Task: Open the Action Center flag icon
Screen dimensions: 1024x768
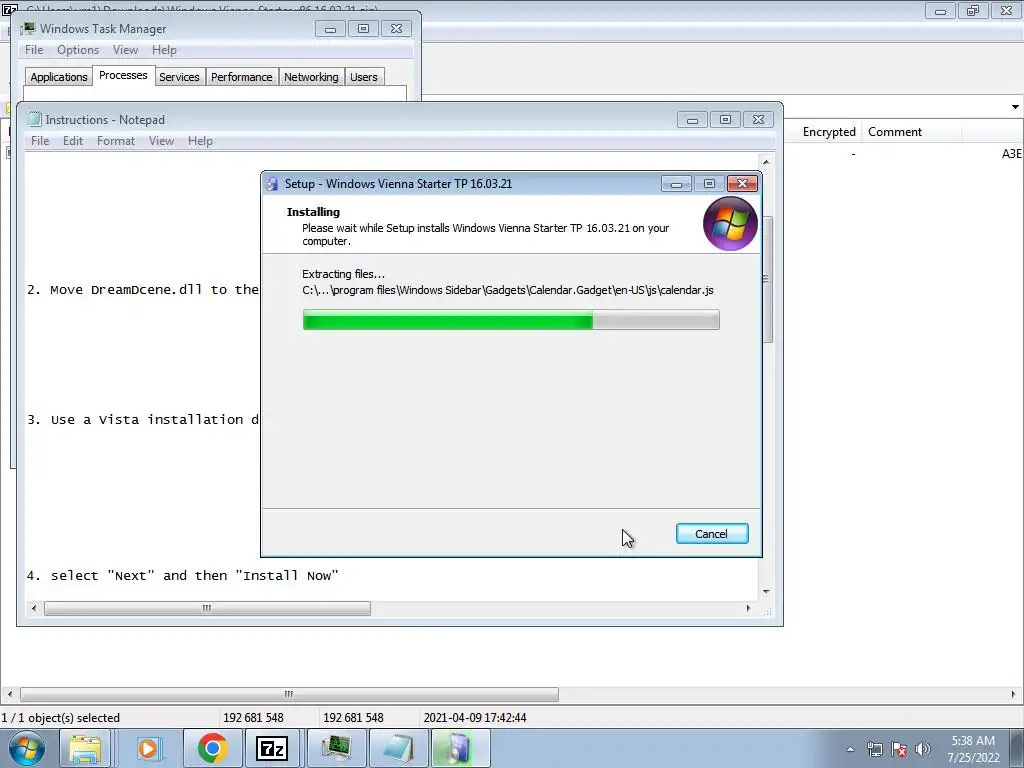Action: [899, 749]
